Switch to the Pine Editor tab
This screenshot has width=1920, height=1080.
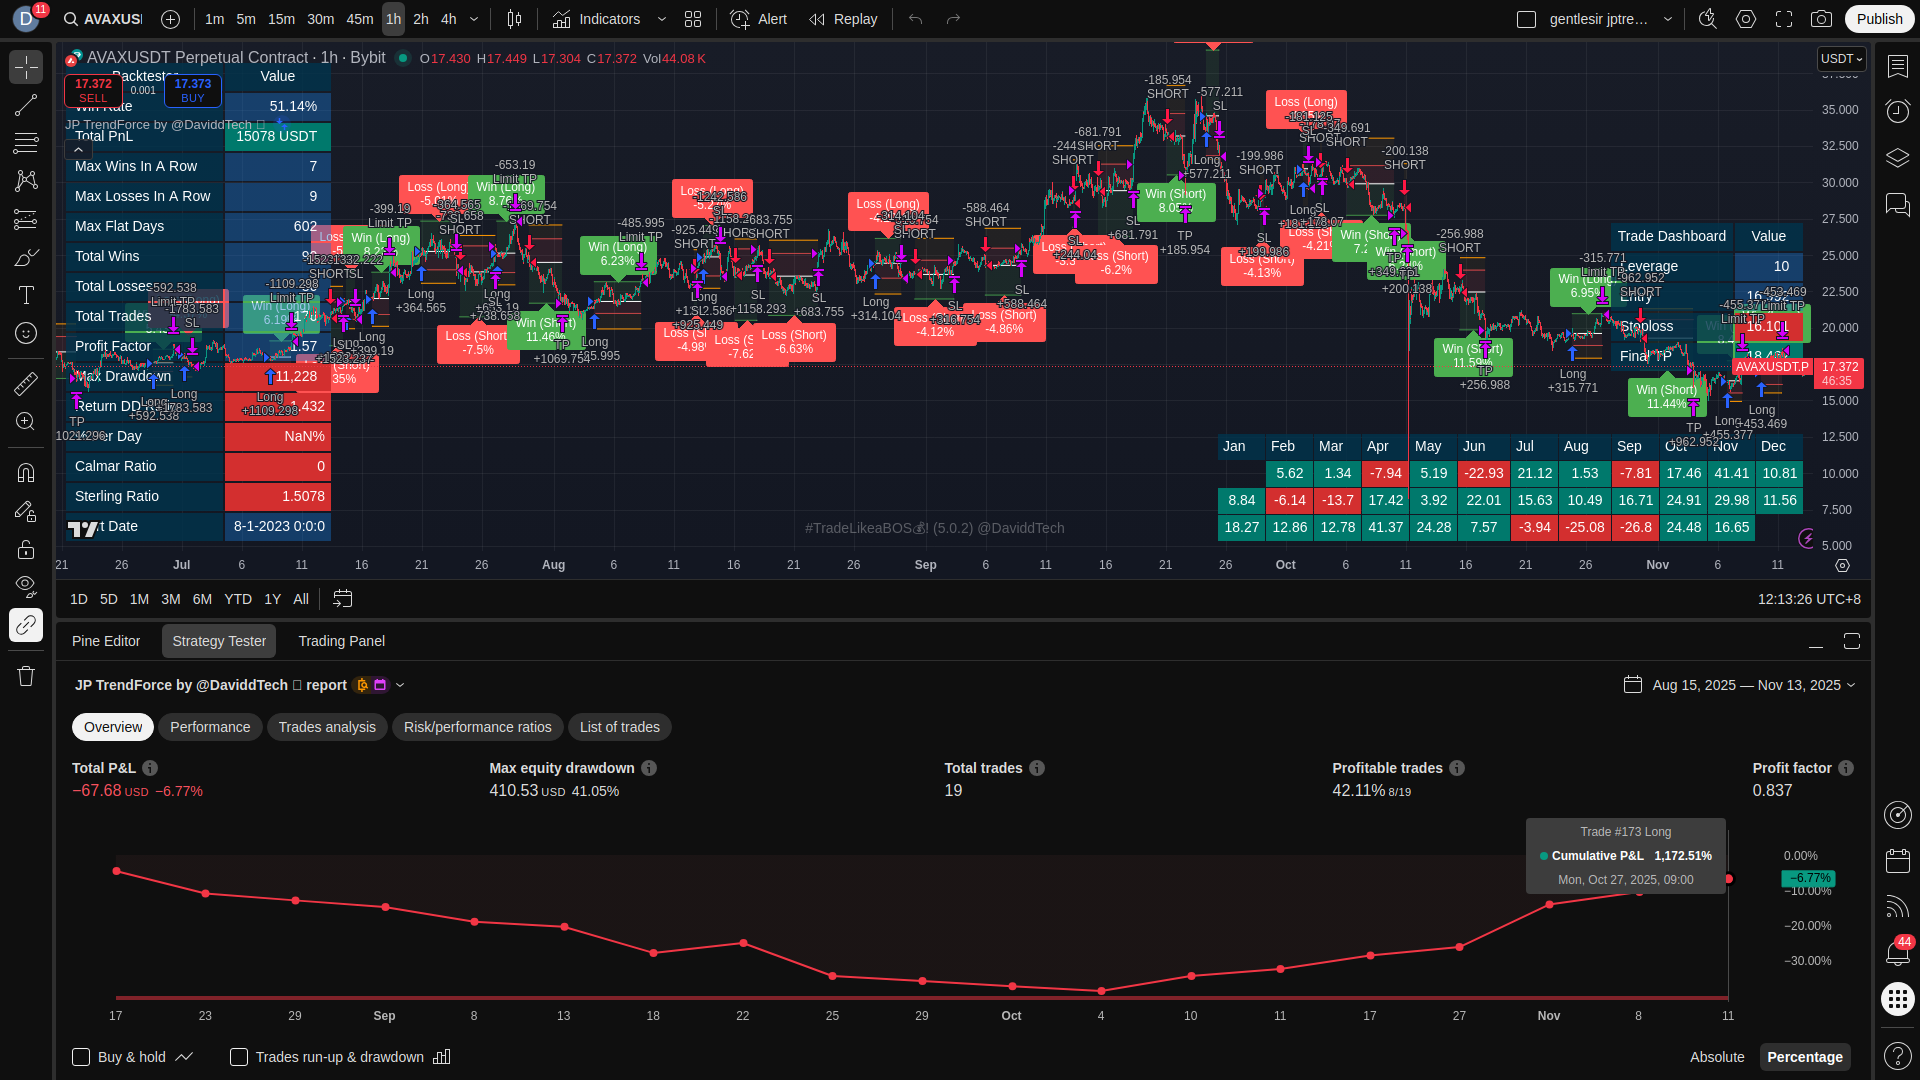(x=106, y=641)
